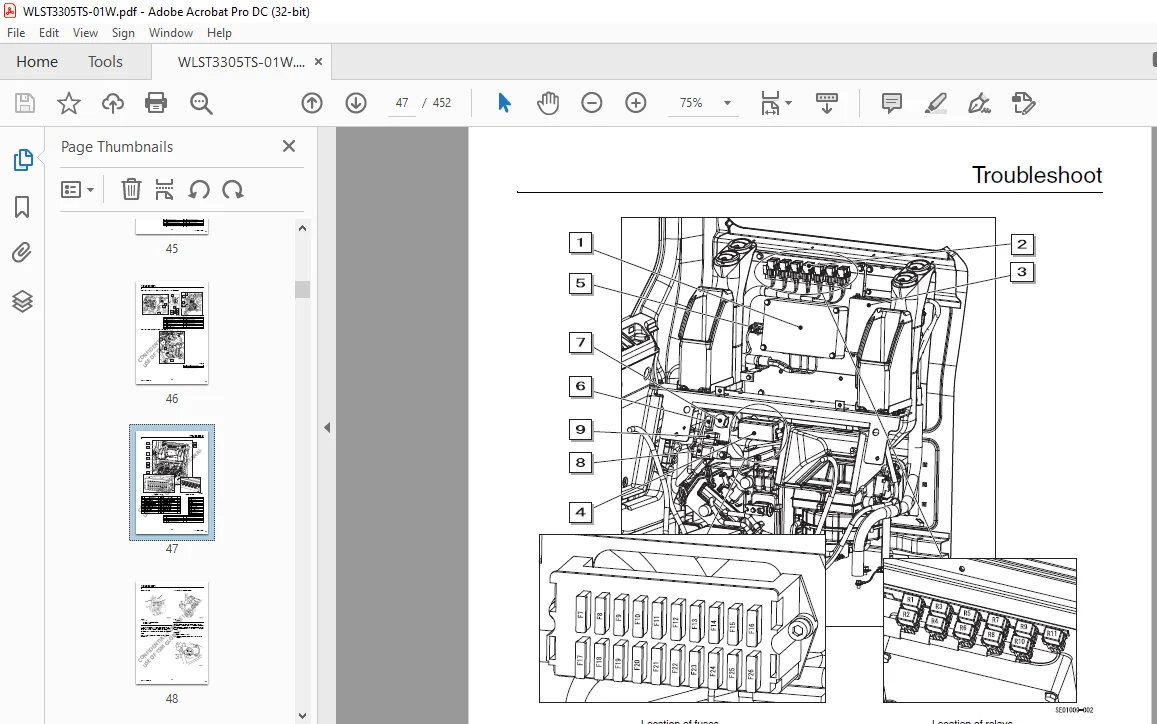Click the 452 total pages label
The width and height of the screenshot is (1157, 724).
(441, 103)
